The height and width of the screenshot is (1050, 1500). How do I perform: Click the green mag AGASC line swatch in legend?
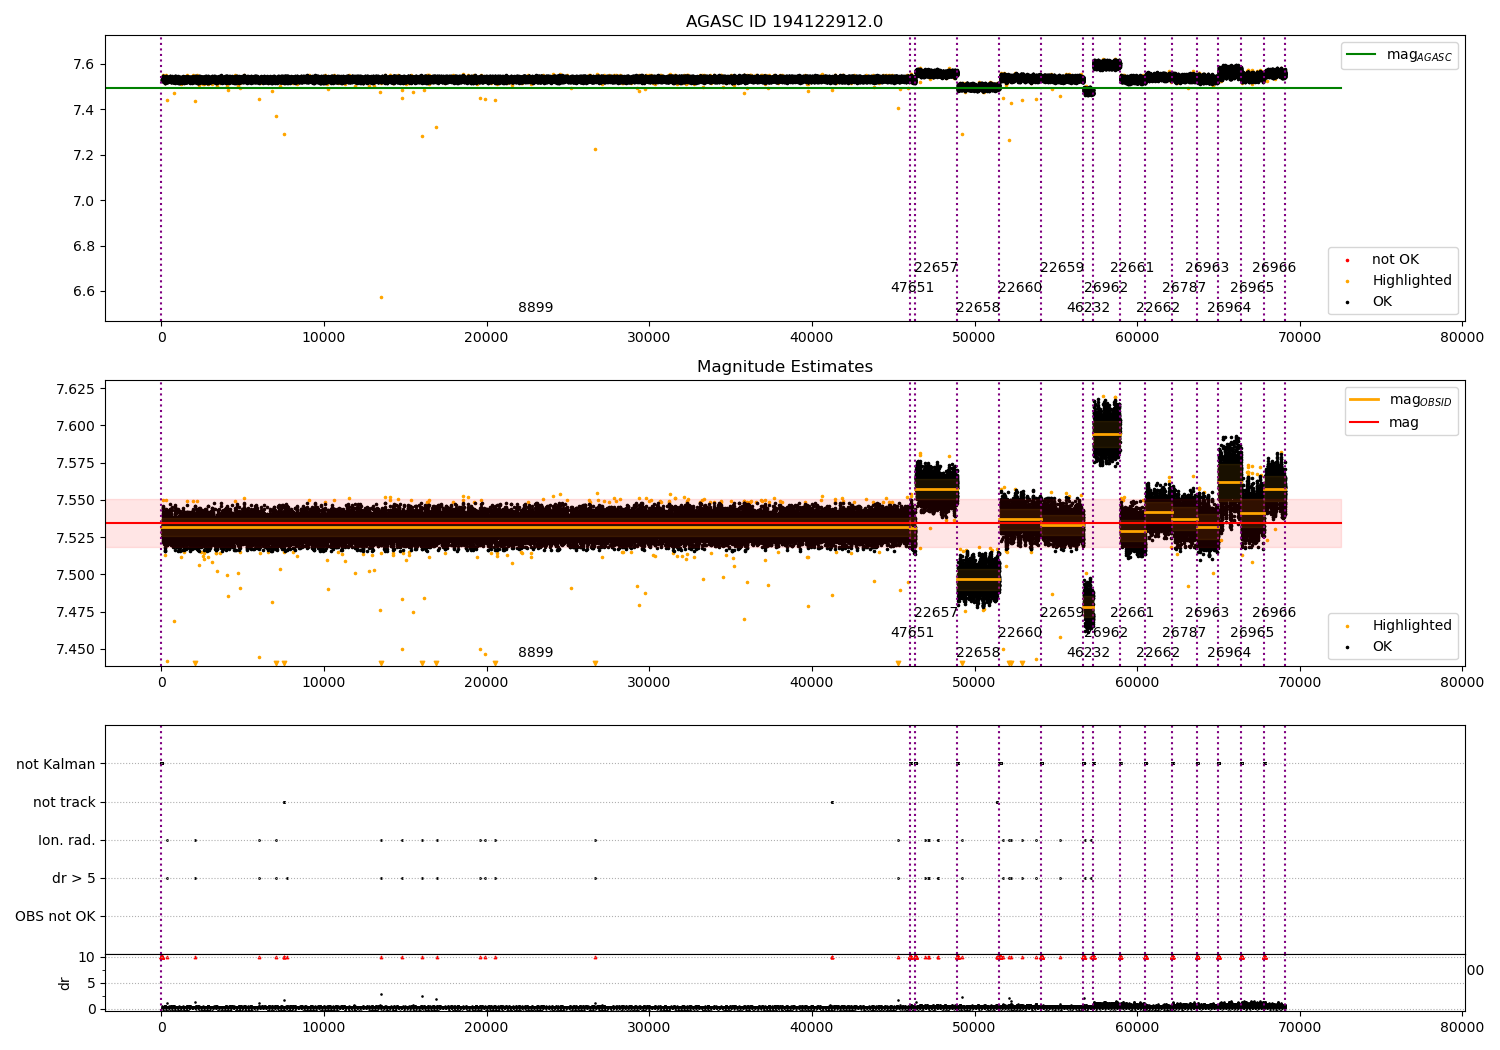[x=1362, y=54]
